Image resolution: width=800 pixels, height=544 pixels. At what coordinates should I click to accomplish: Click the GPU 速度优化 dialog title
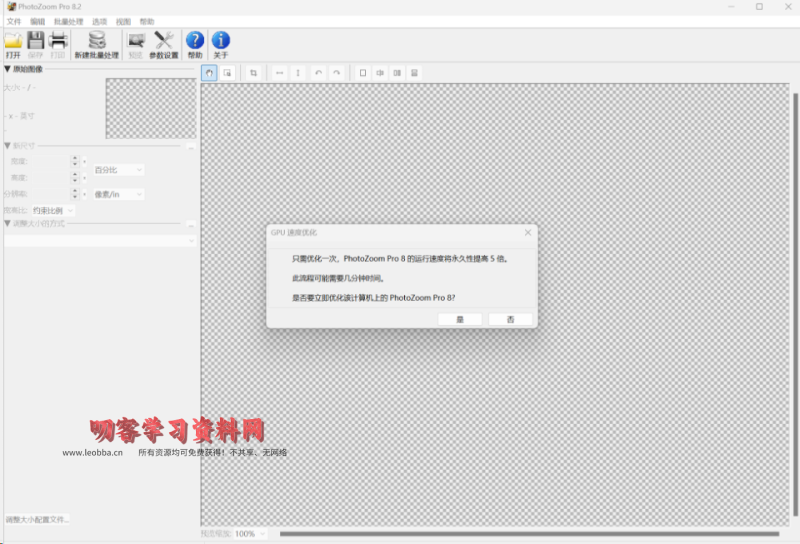click(294, 233)
